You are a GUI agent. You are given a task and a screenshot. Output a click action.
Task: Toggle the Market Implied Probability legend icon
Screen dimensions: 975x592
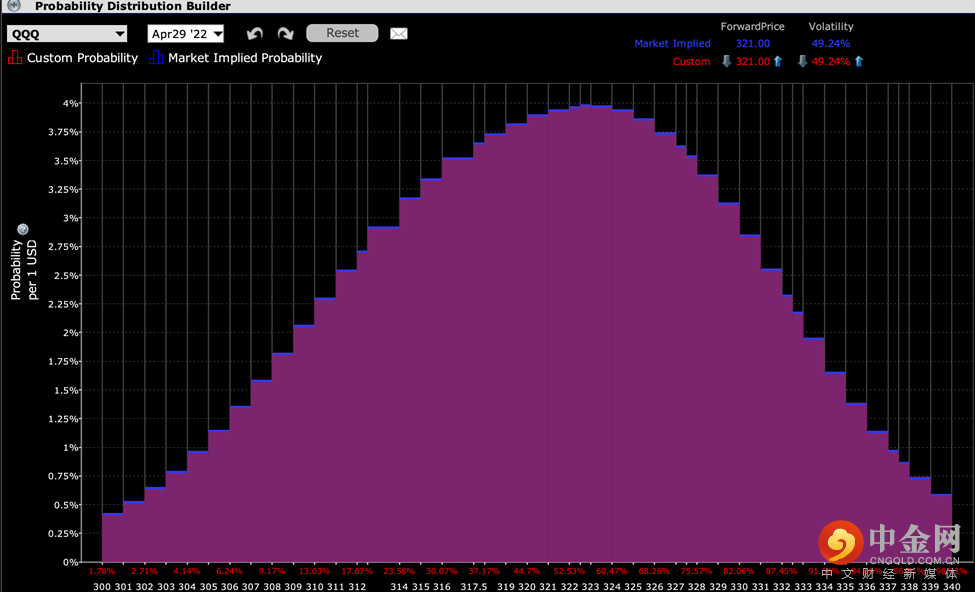tap(155, 58)
